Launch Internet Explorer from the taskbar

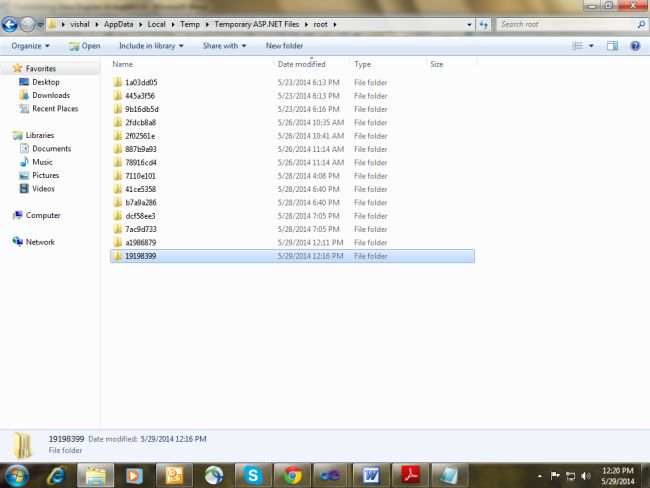point(56,476)
